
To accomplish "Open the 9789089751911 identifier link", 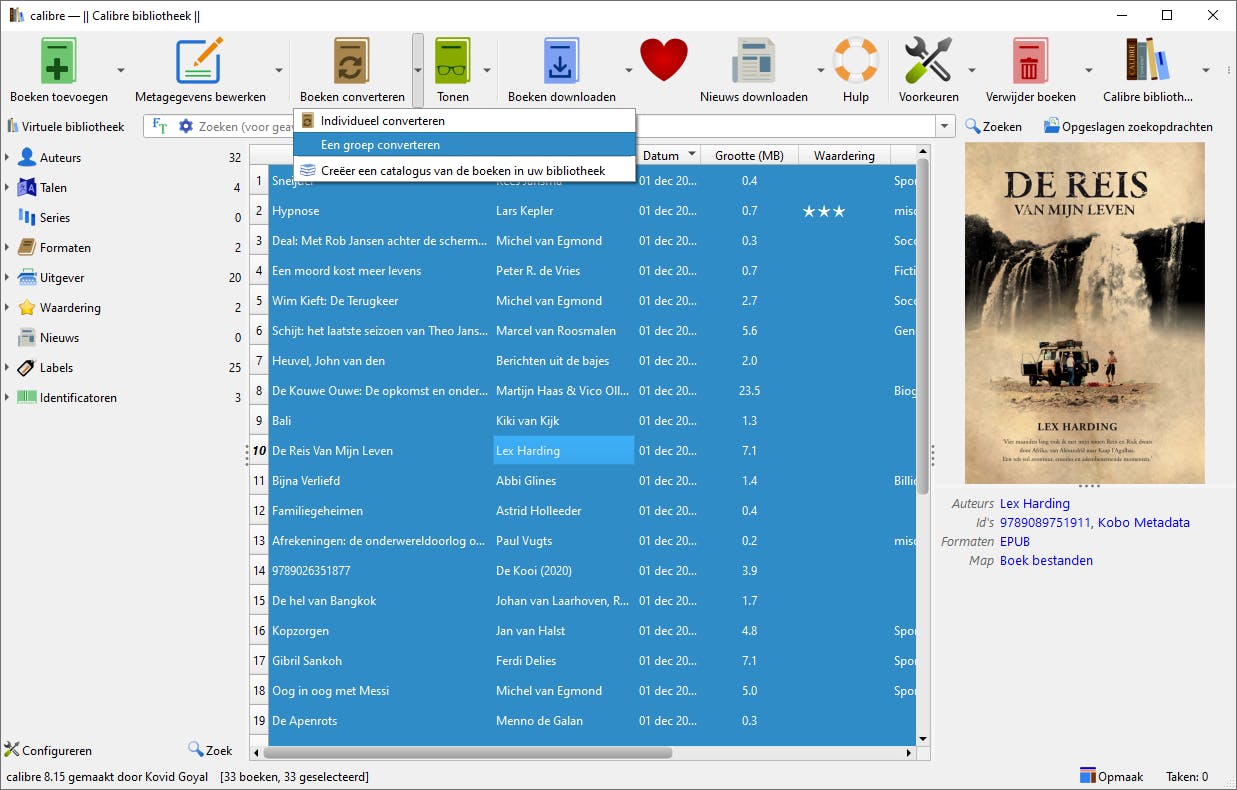I will (x=1045, y=523).
